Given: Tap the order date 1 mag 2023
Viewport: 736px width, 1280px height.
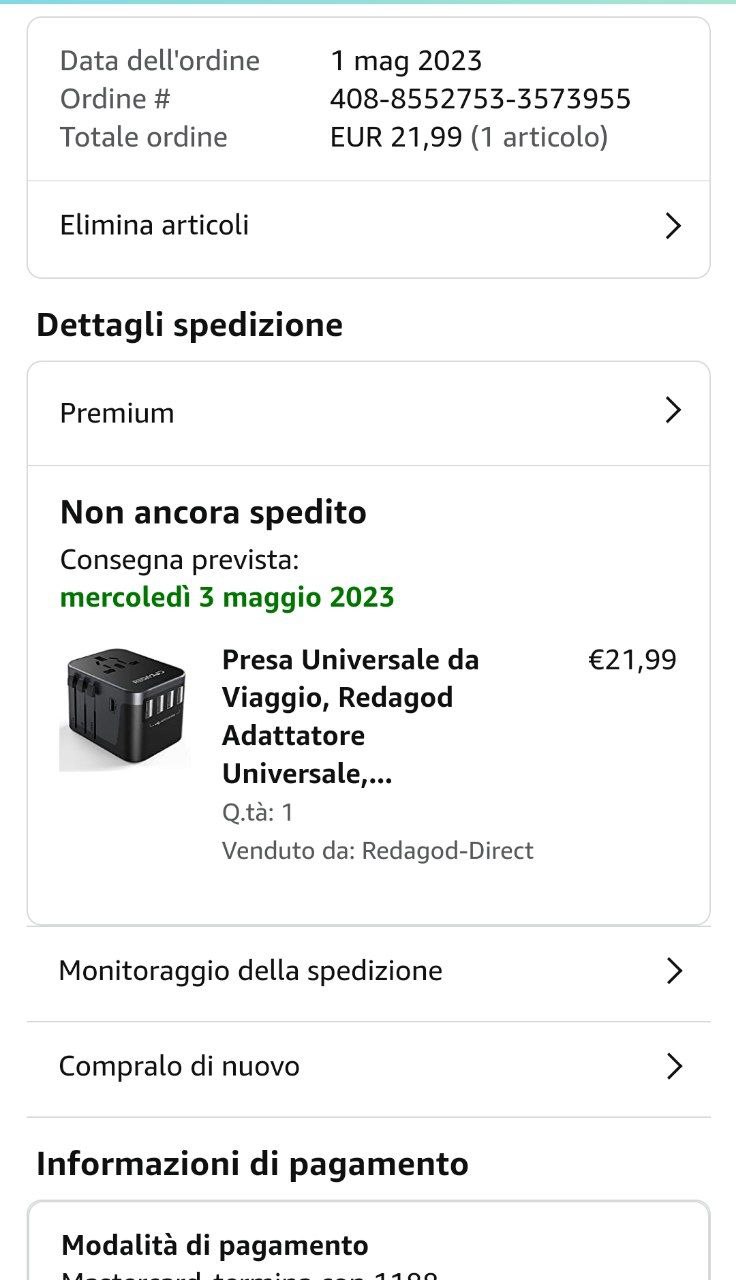Looking at the screenshot, I should (406, 61).
